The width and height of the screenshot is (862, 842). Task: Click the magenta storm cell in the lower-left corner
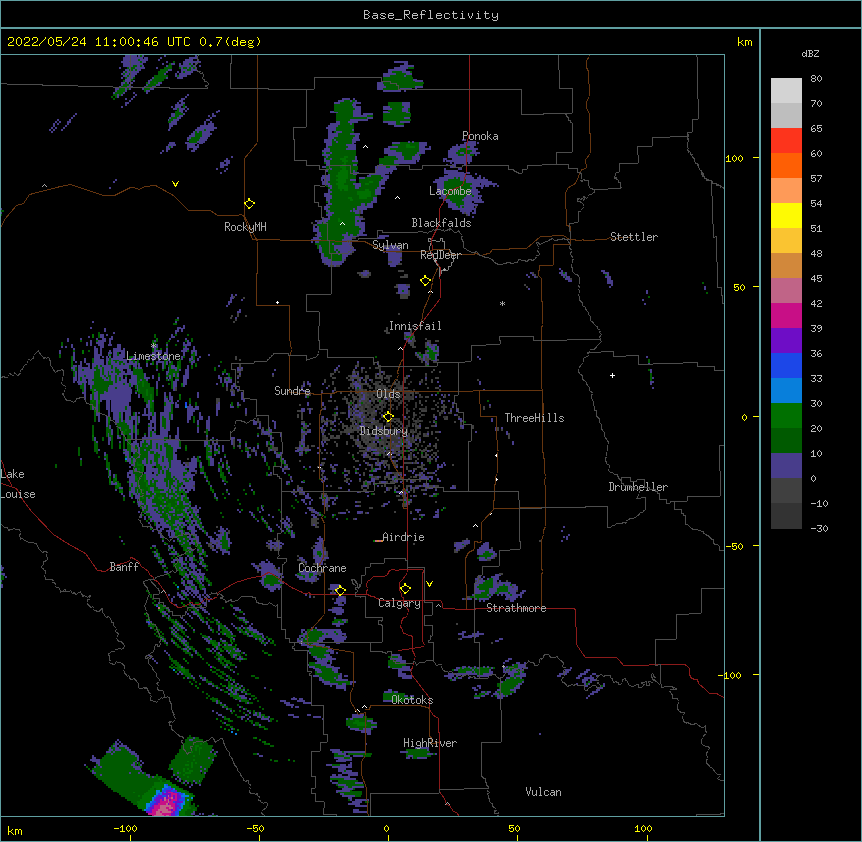(x=168, y=802)
